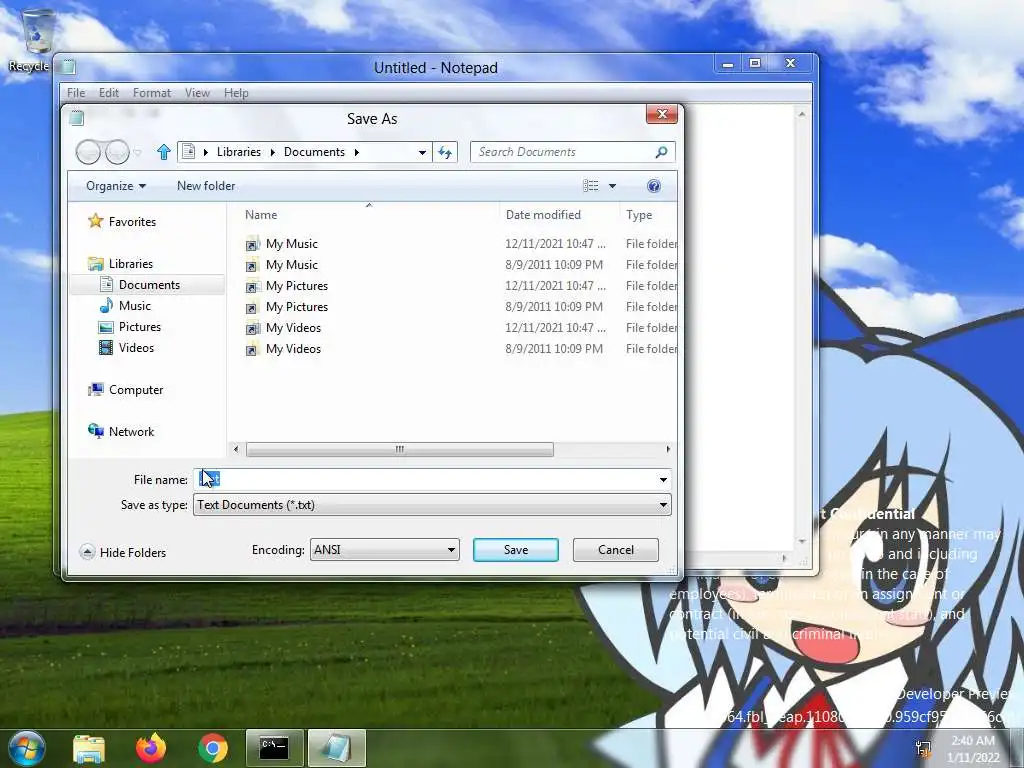Open Notepad Edit menu
The width and height of the screenshot is (1024, 768).
click(108, 93)
